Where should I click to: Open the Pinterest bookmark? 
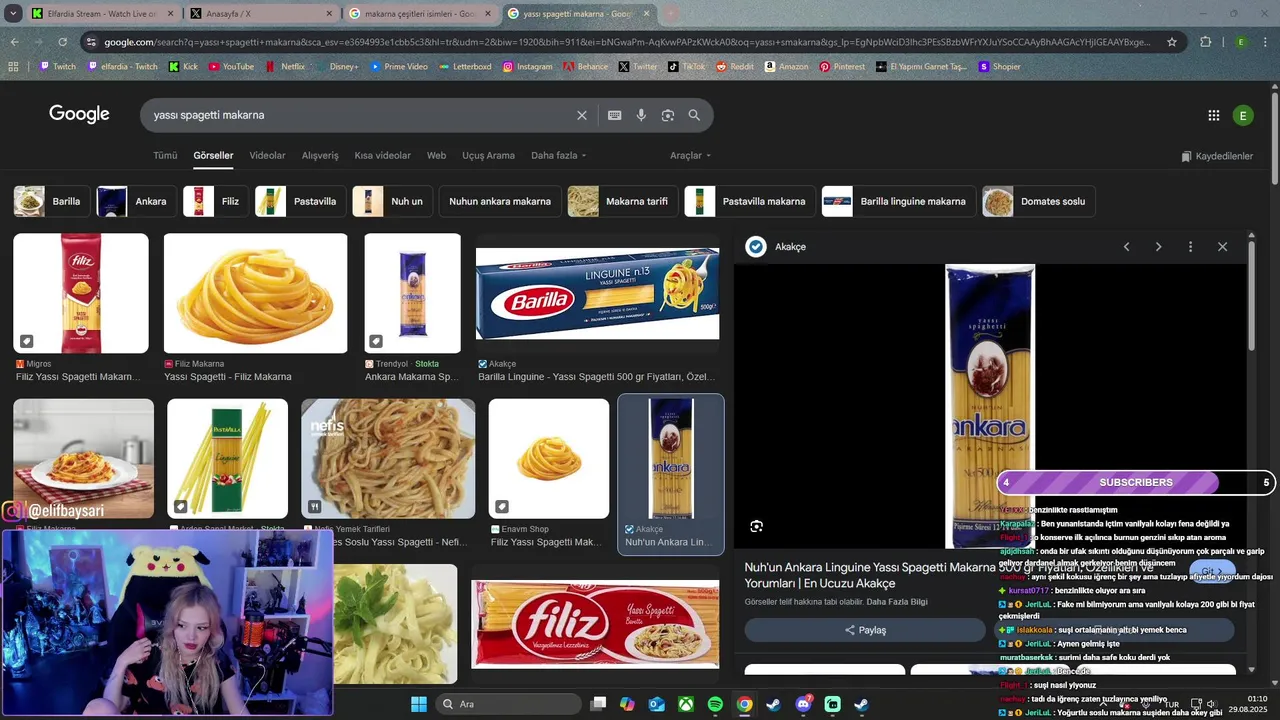pos(842,67)
